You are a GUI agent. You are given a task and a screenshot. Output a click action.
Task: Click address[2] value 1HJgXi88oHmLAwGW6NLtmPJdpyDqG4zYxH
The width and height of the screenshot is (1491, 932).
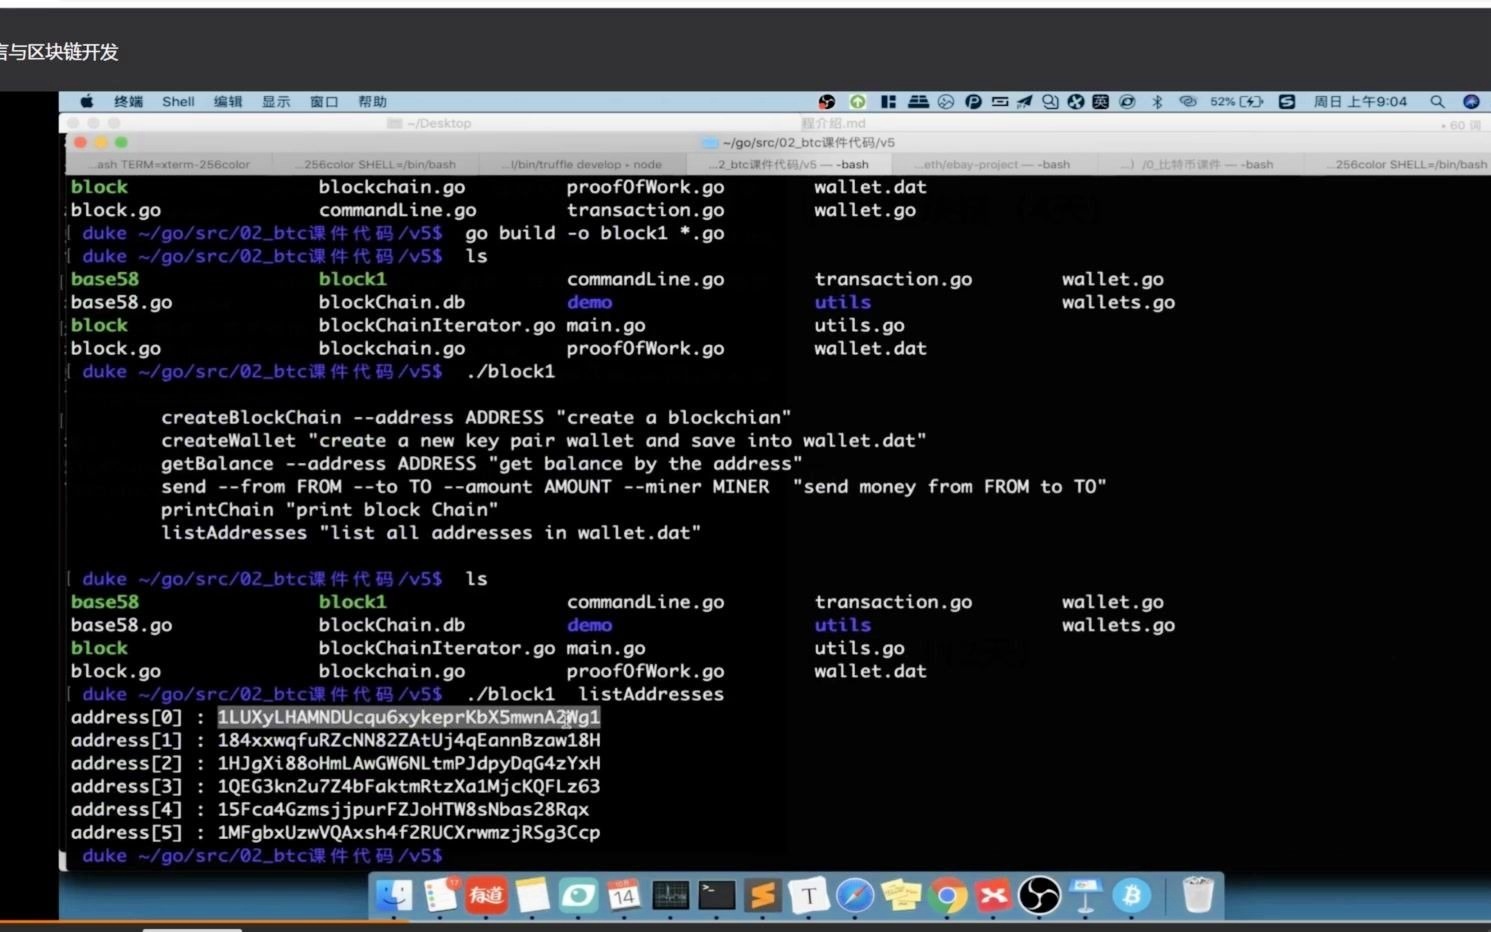409,763
